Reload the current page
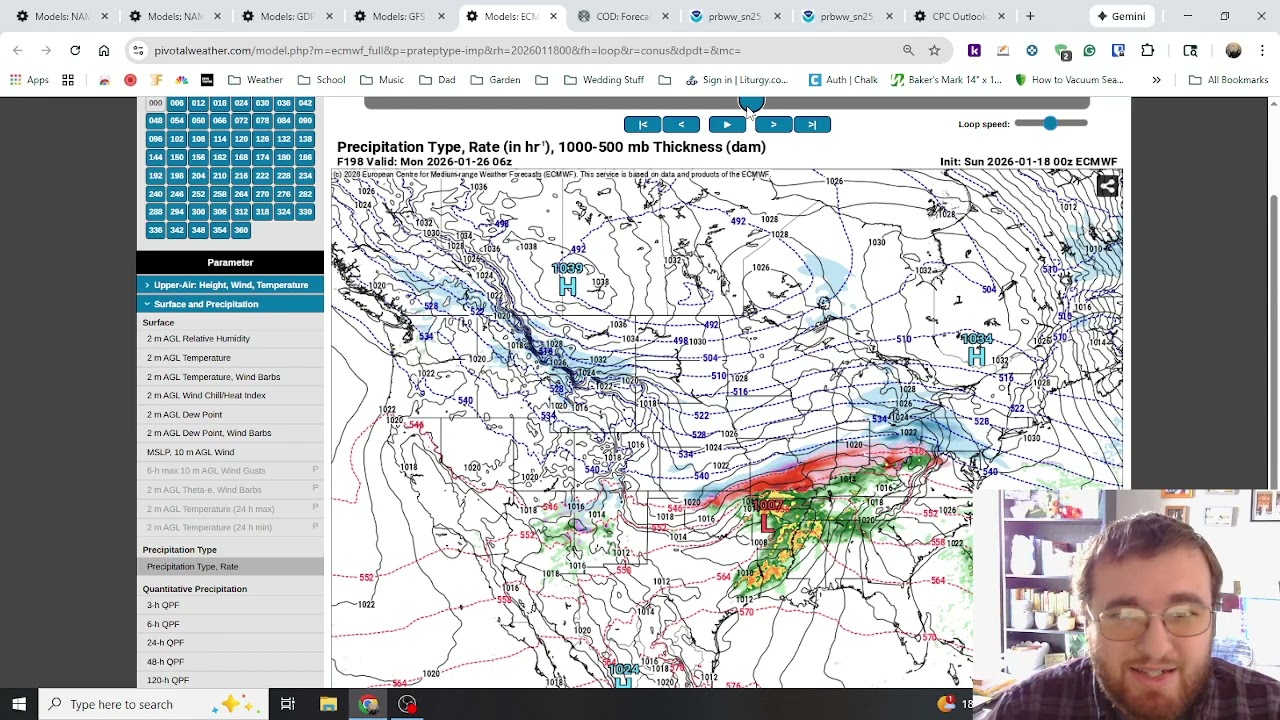The height and width of the screenshot is (720, 1280). pos(75,50)
